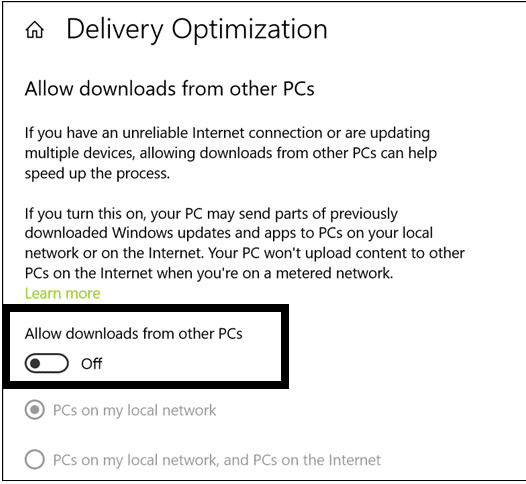Click paragraph starting 'If you turn this on'
Image resolution: width=526 pixels, height=484 pixels.
click(245, 243)
